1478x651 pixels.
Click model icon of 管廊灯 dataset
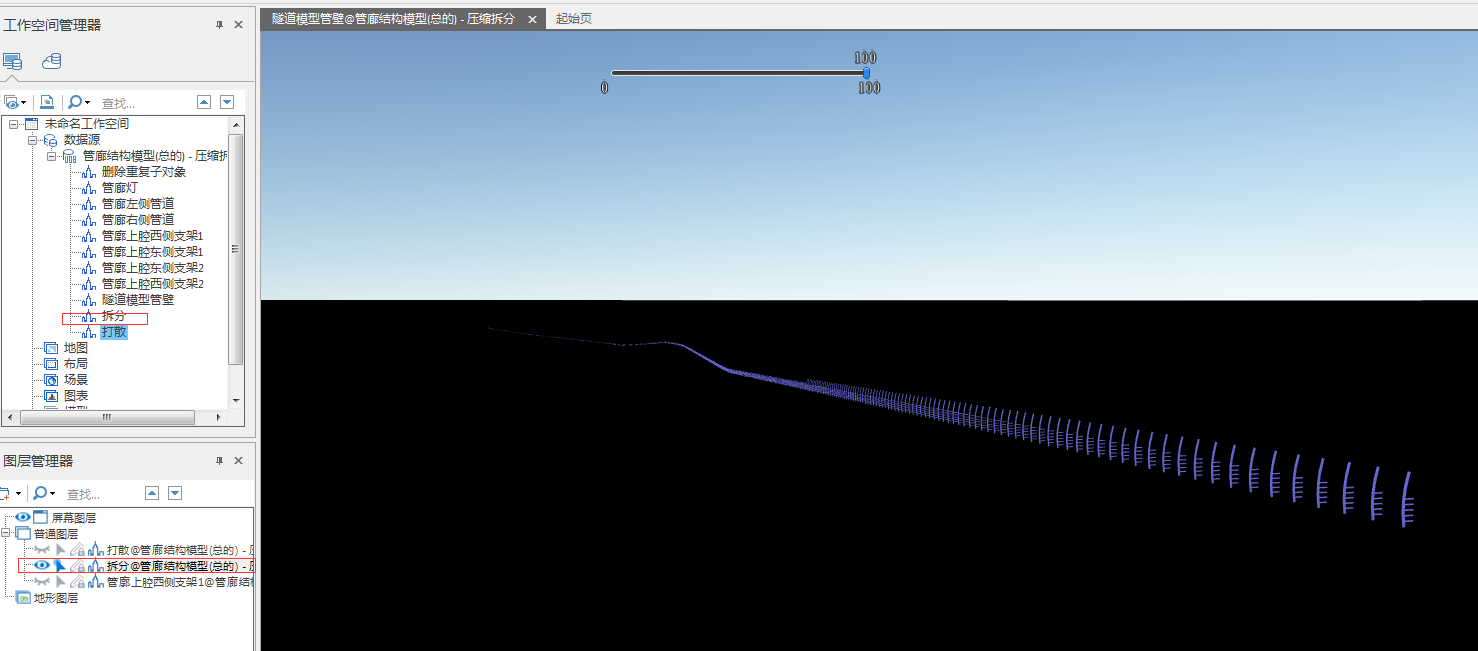(89, 188)
